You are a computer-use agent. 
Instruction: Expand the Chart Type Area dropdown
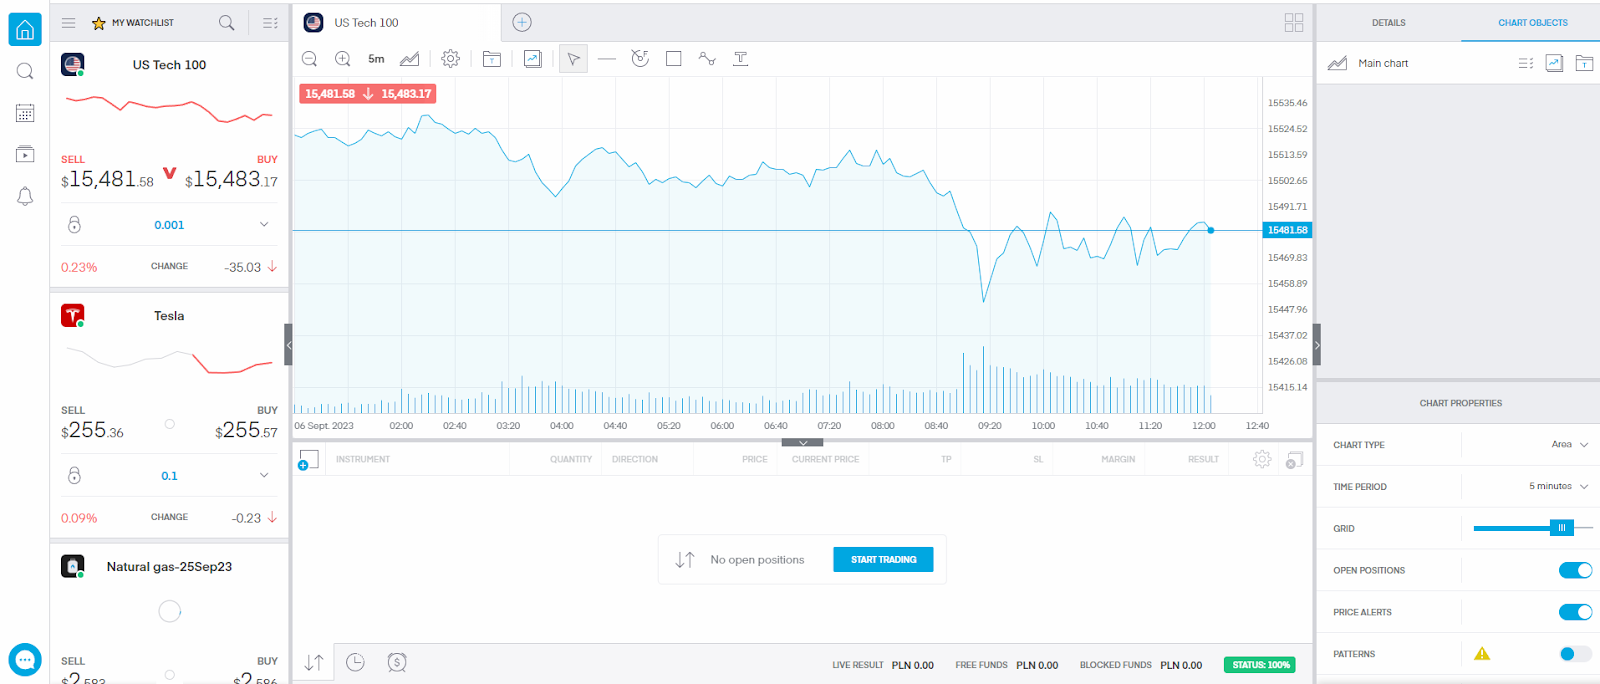[x=1569, y=445]
